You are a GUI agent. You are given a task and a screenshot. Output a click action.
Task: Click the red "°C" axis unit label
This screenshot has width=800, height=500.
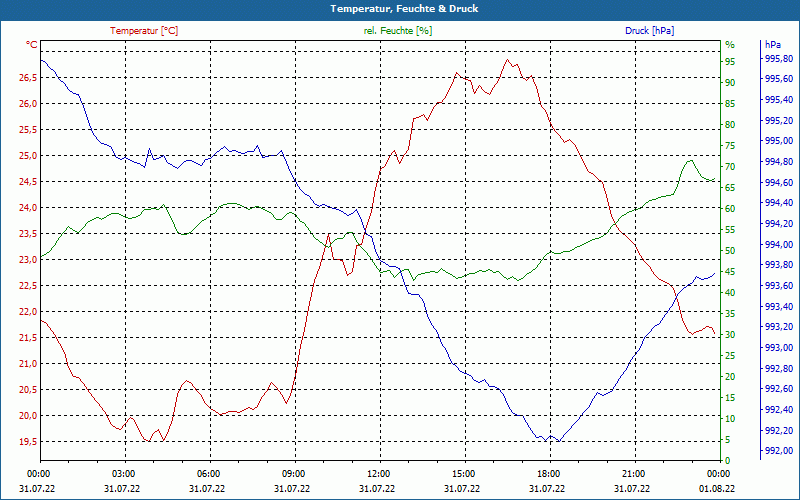tap(32, 45)
